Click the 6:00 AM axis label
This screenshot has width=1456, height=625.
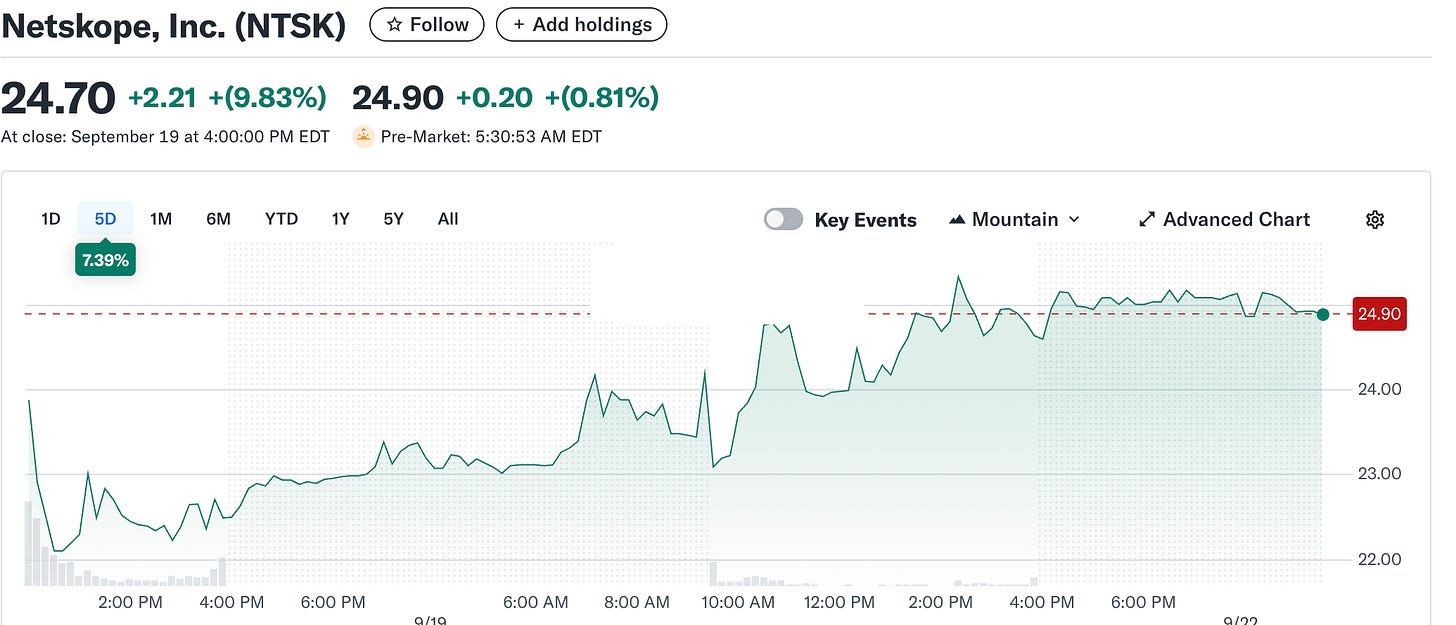[536, 602]
